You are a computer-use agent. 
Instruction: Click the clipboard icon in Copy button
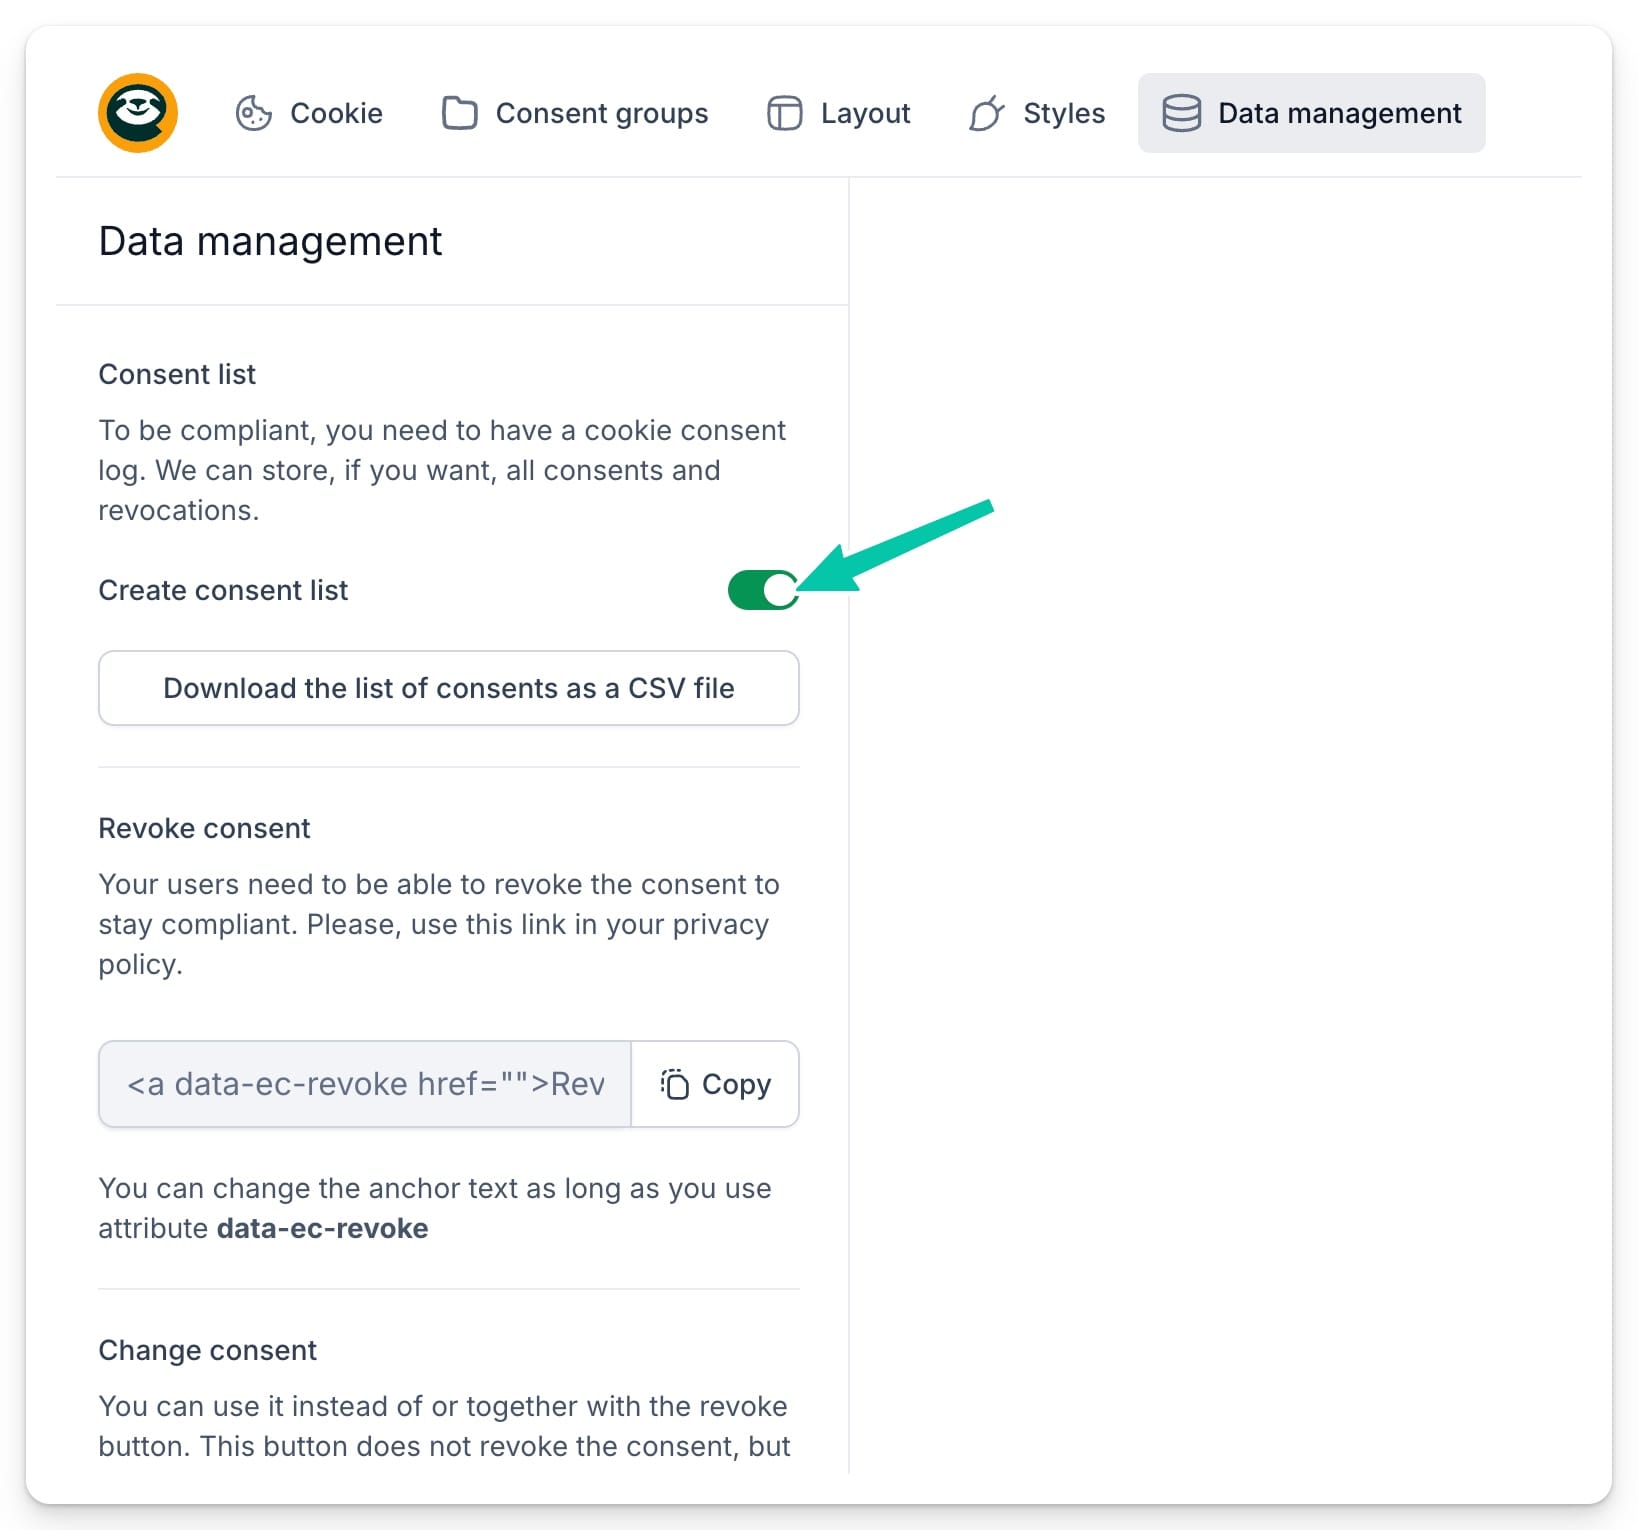point(675,1084)
